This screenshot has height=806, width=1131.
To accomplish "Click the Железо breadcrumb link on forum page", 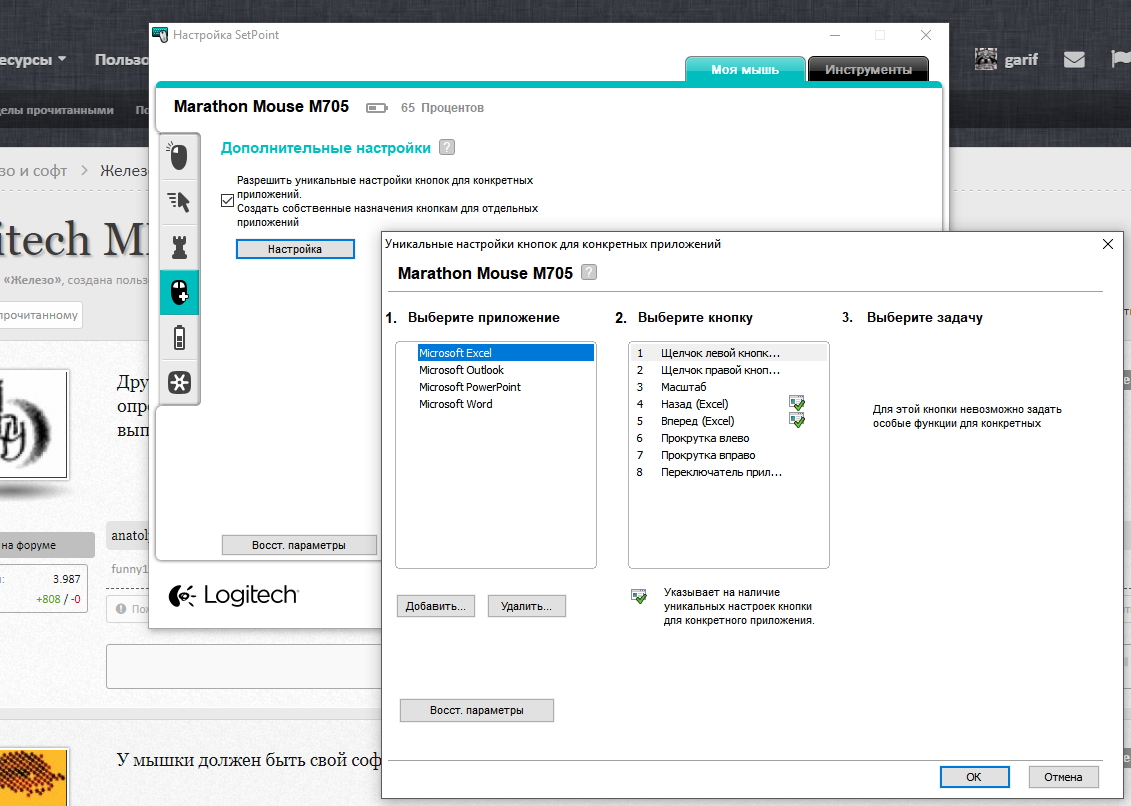I will (124, 170).
